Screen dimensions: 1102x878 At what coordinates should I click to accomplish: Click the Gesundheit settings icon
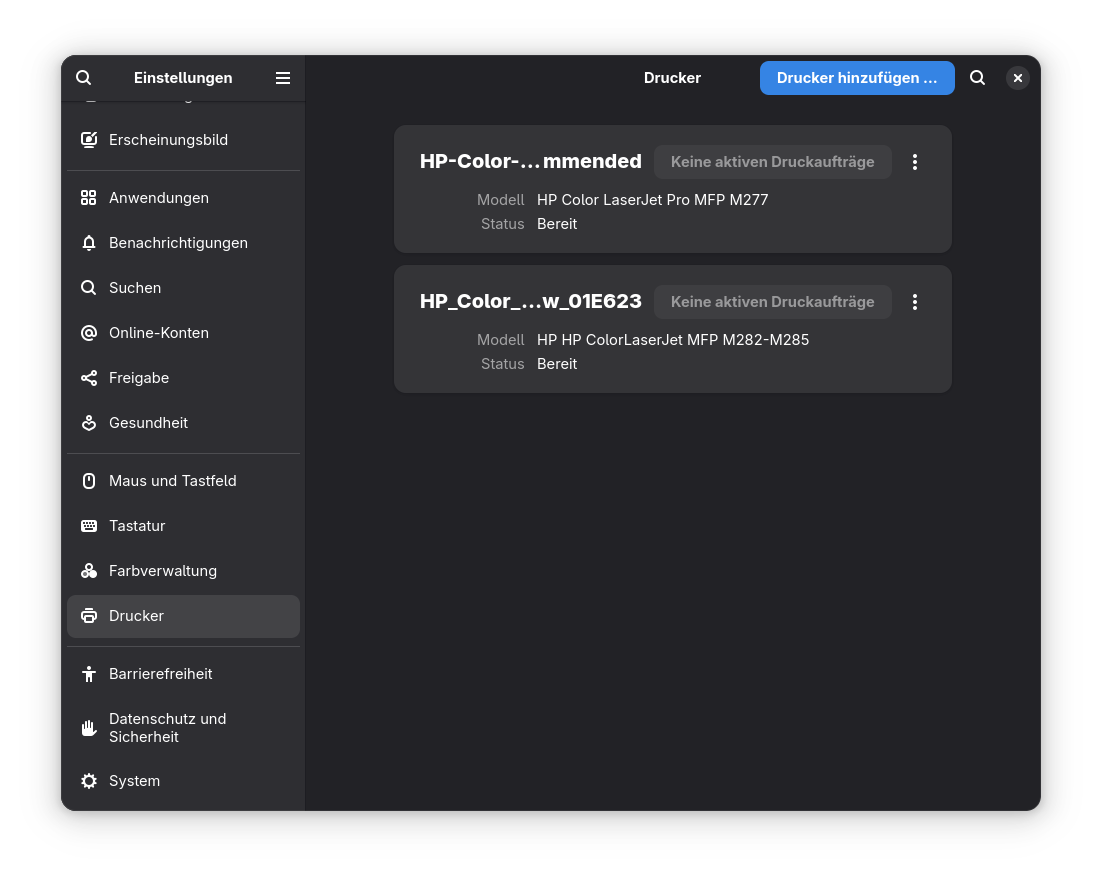click(x=89, y=422)
